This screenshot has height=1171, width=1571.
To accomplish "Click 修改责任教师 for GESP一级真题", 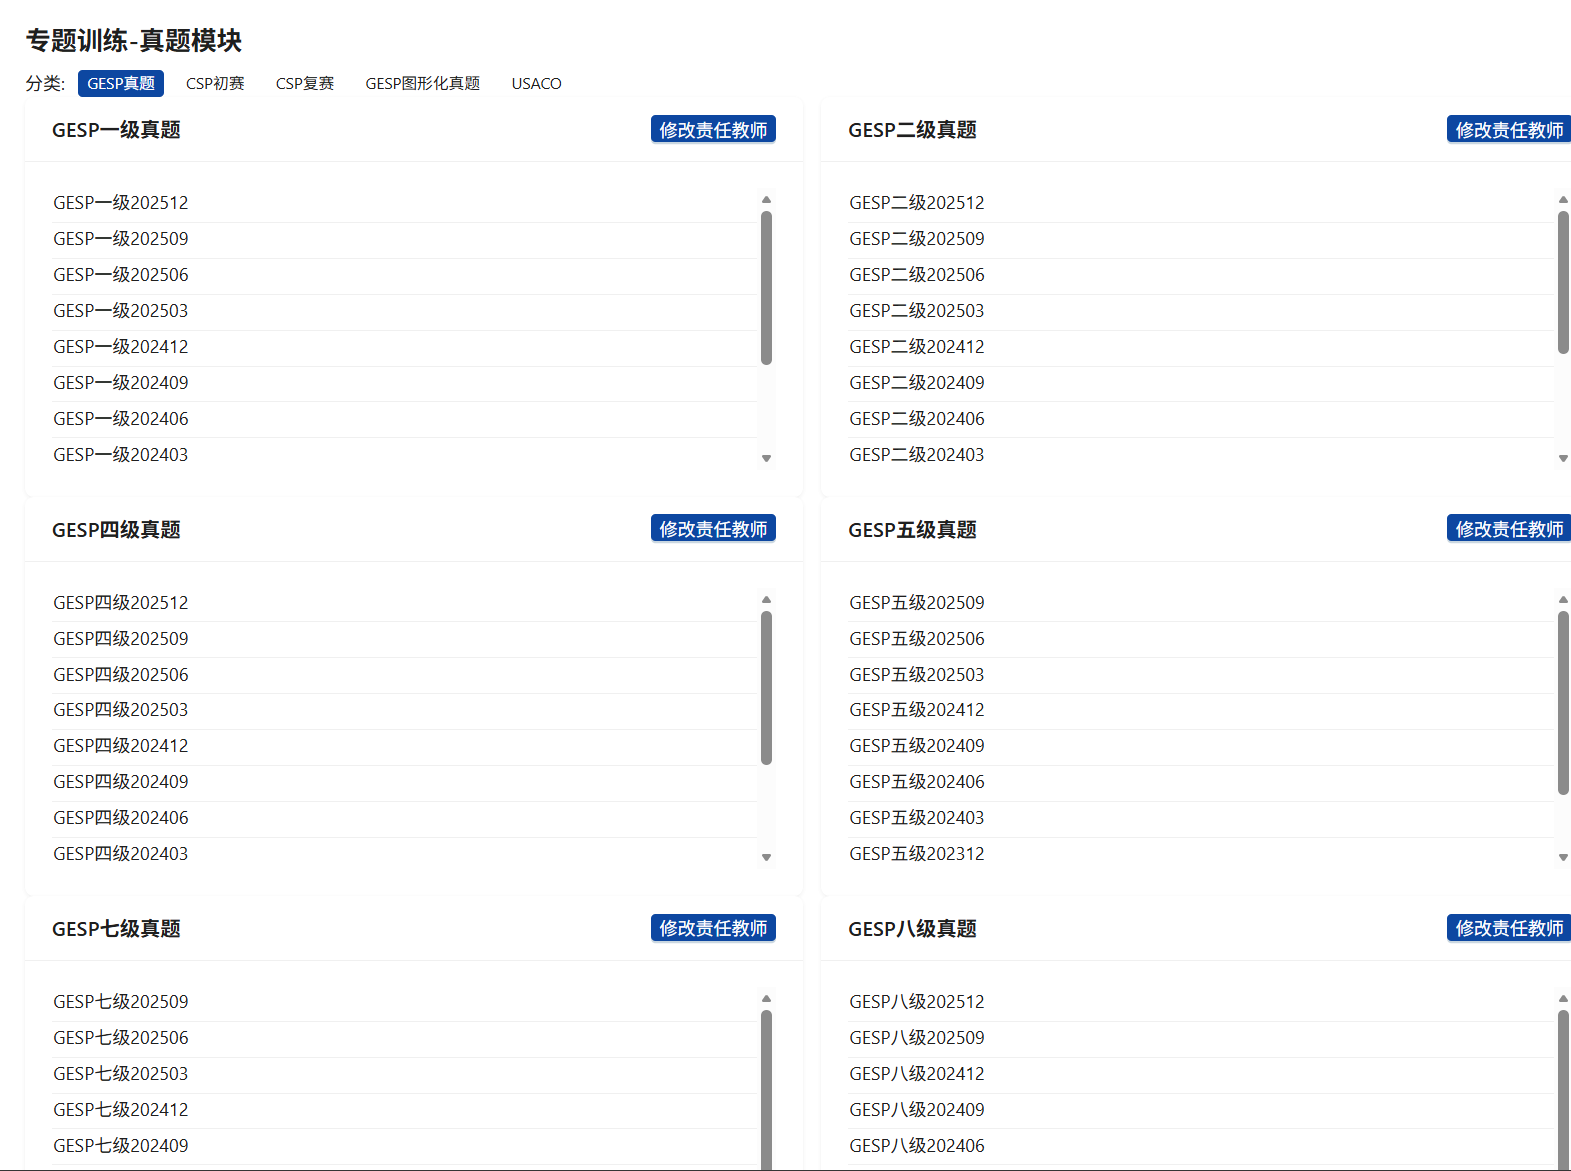I will point(713,130).
